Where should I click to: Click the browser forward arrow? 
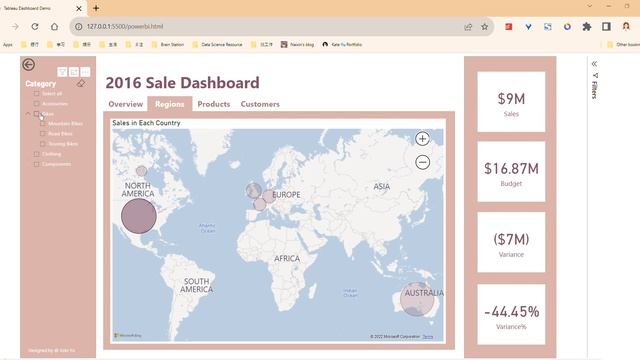point(15,27)
